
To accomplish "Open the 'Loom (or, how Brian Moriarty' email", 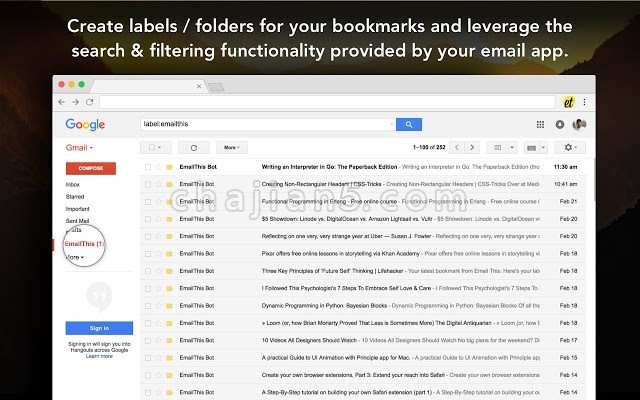I will (362, 323).
